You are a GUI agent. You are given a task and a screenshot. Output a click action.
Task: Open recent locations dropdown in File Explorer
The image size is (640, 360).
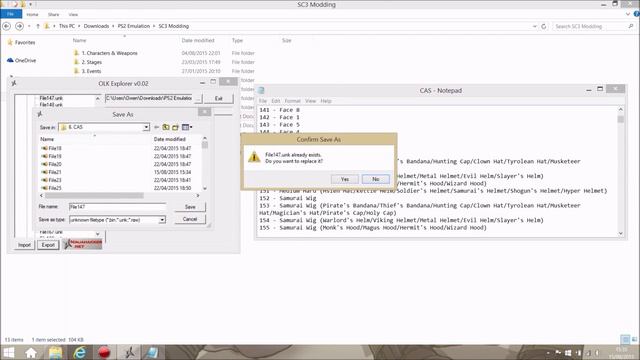(x=29, y=26)
